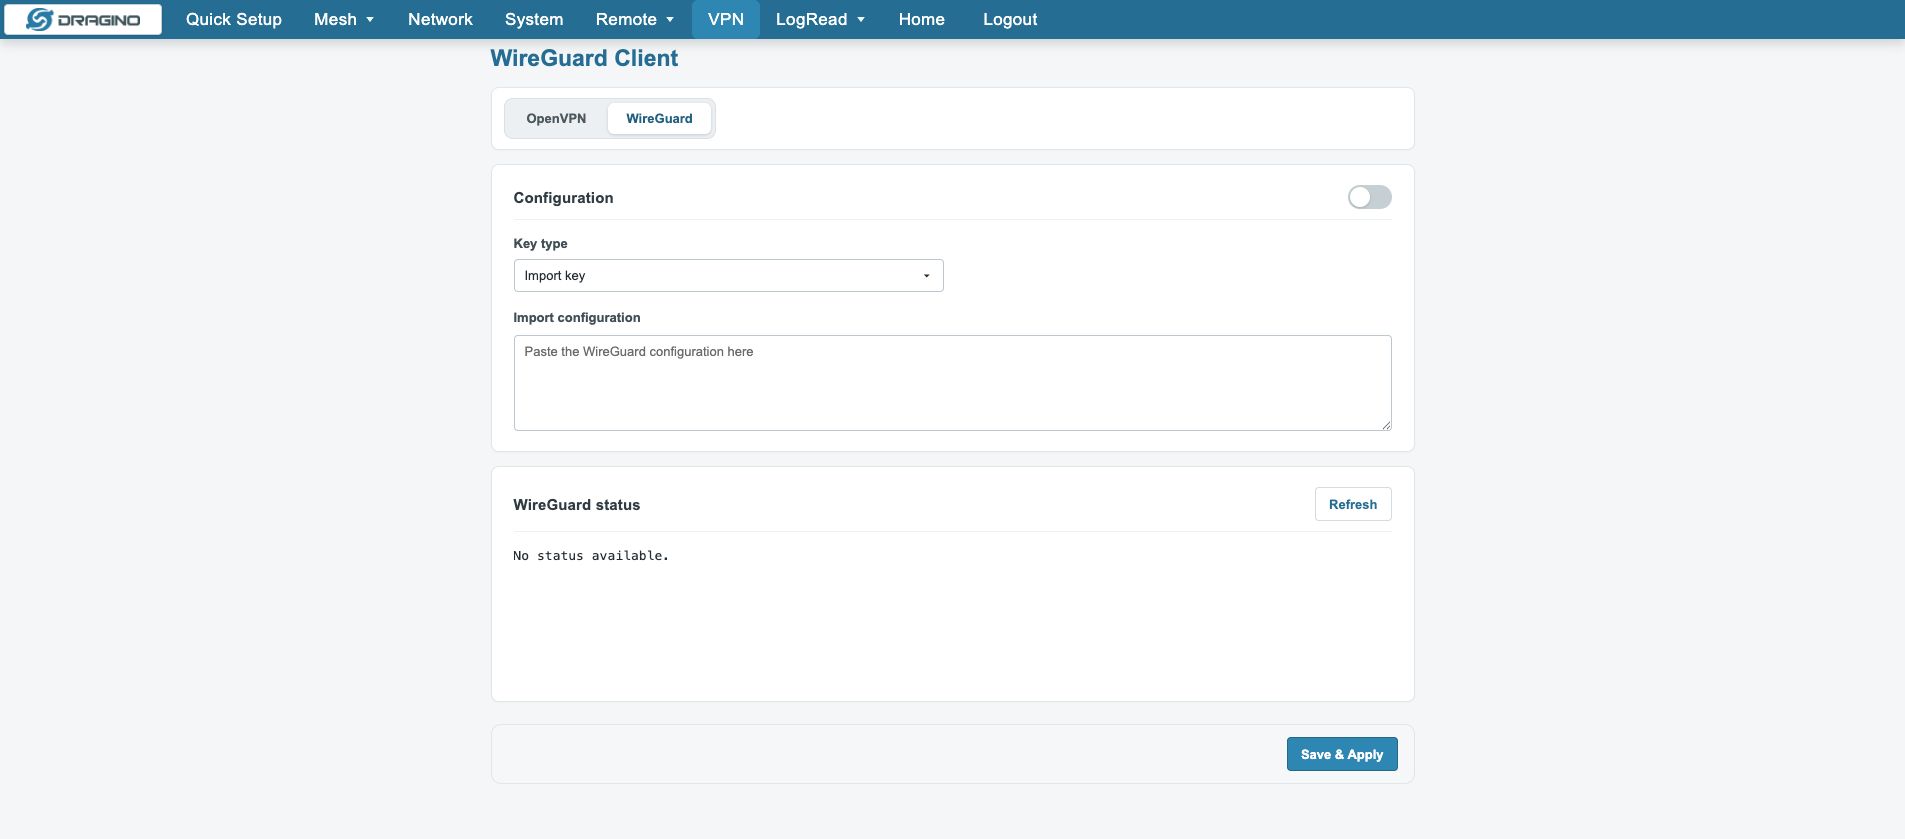Click Logout in the navigation bar
Viewport: 1905px width, 839px height.
1010,20
